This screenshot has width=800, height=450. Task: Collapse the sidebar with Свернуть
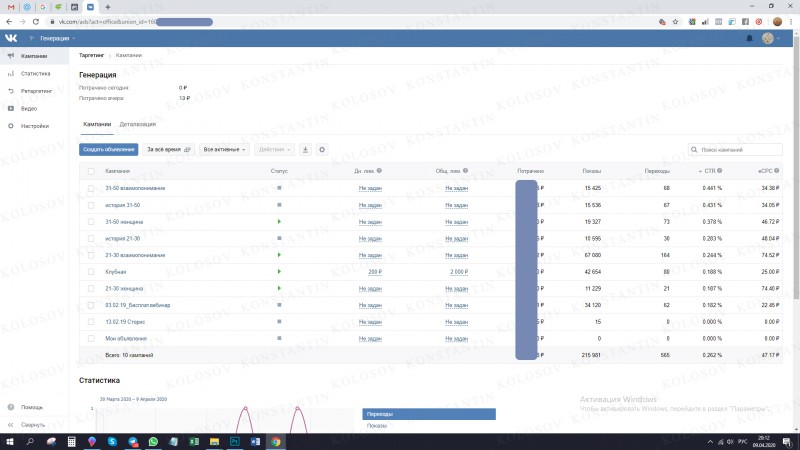(33, 424)
